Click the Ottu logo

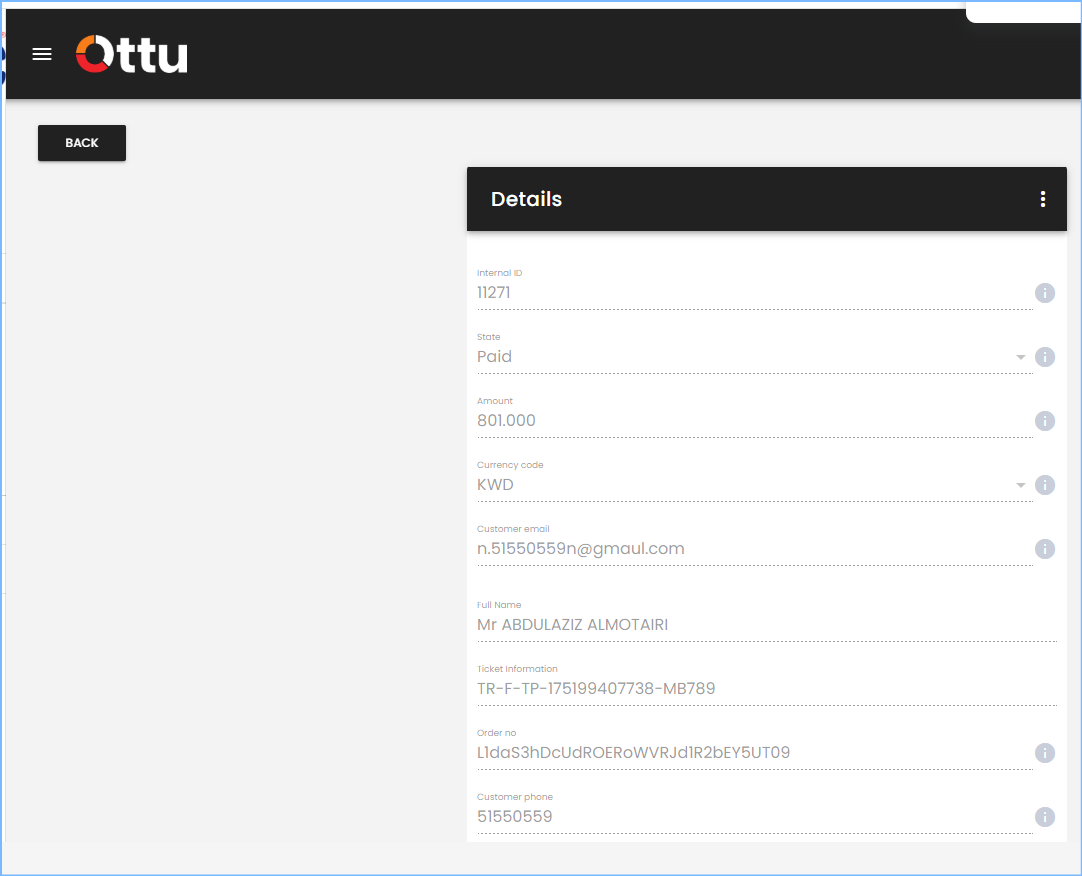tap(132, 54)
